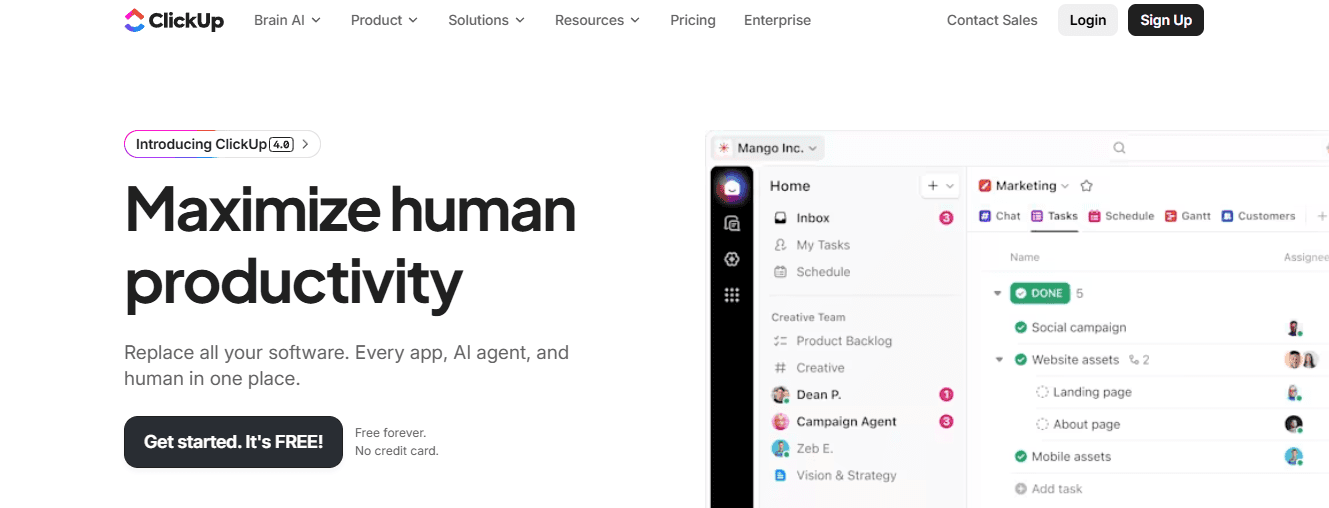Viewport: 1329px width, 508px height.
Task: Collapse the DONE status group
Action: 997,294
